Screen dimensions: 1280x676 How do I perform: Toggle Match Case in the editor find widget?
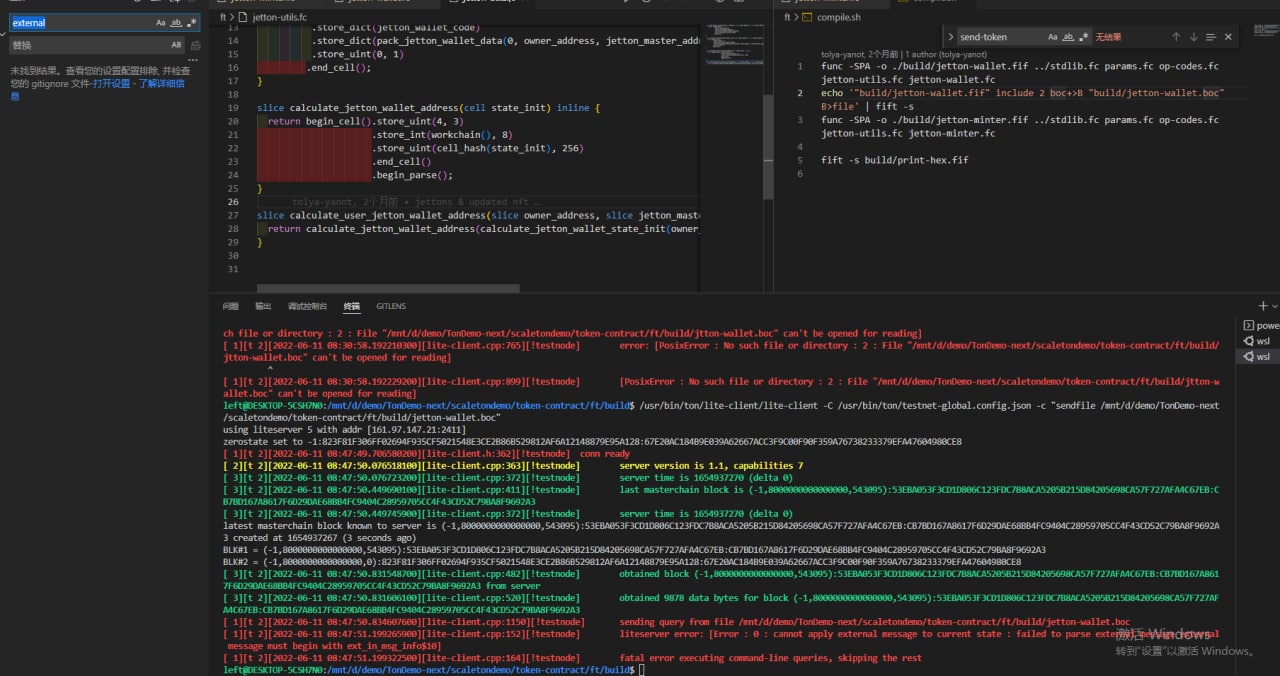click(1053, 37)
